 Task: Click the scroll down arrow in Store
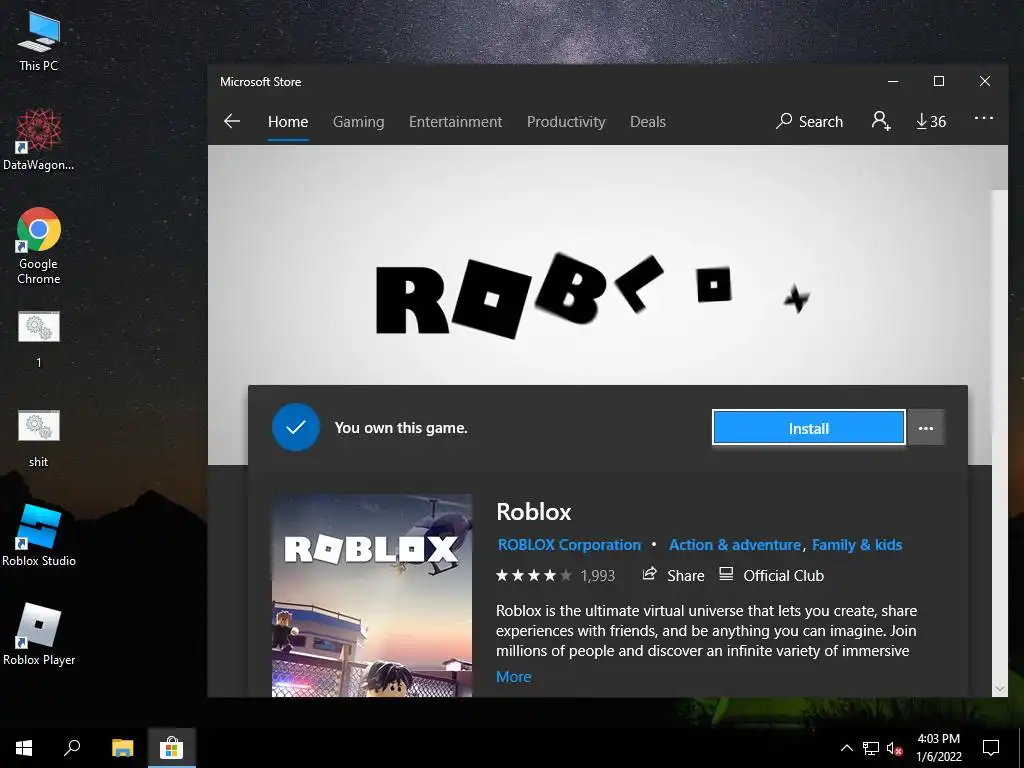999,688
